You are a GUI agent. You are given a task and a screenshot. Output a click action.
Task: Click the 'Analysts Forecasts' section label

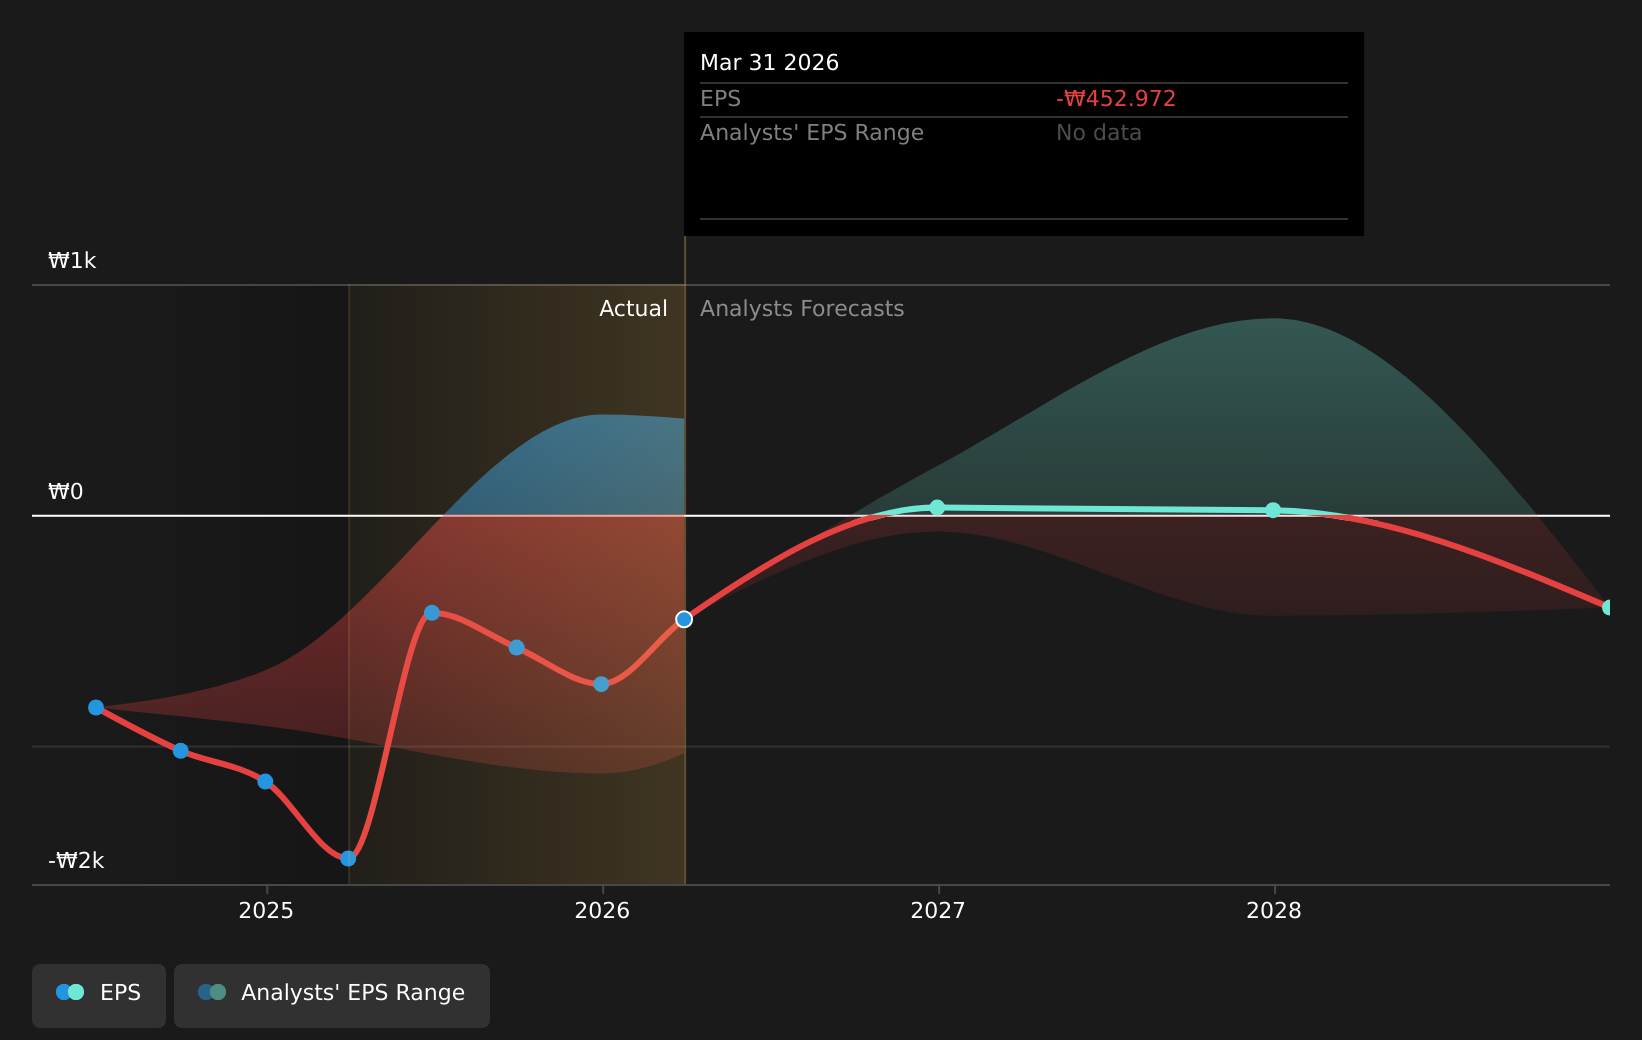pyautogui.click(x=802, y=309)
